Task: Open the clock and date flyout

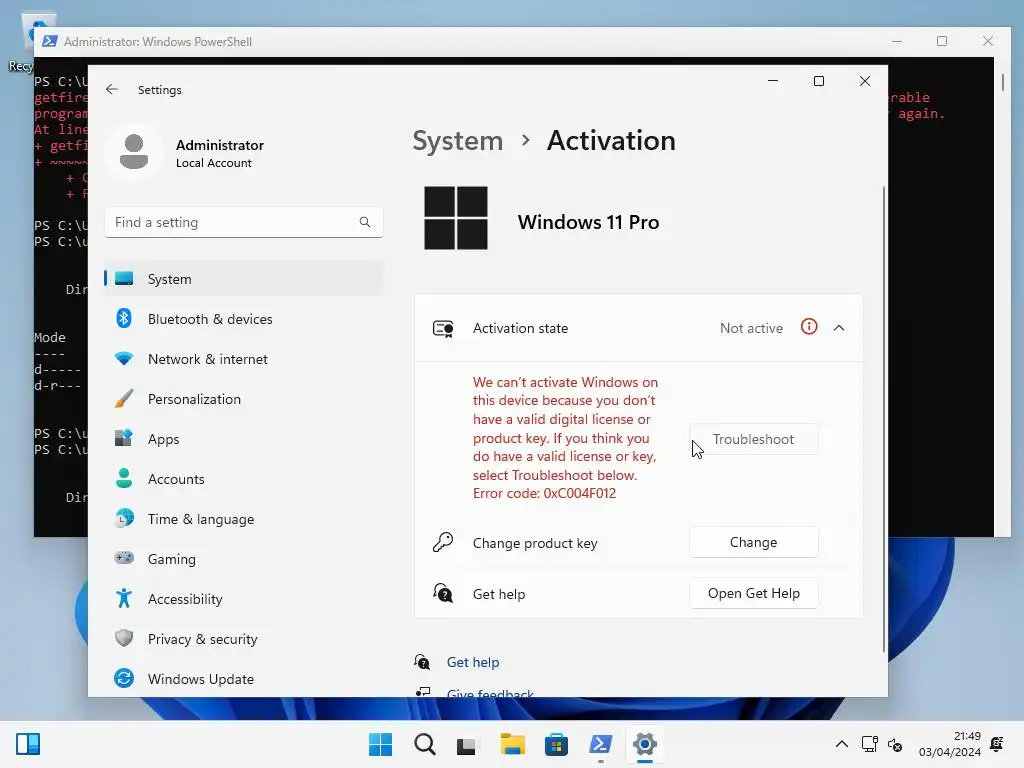Action: tap(950, 744)
